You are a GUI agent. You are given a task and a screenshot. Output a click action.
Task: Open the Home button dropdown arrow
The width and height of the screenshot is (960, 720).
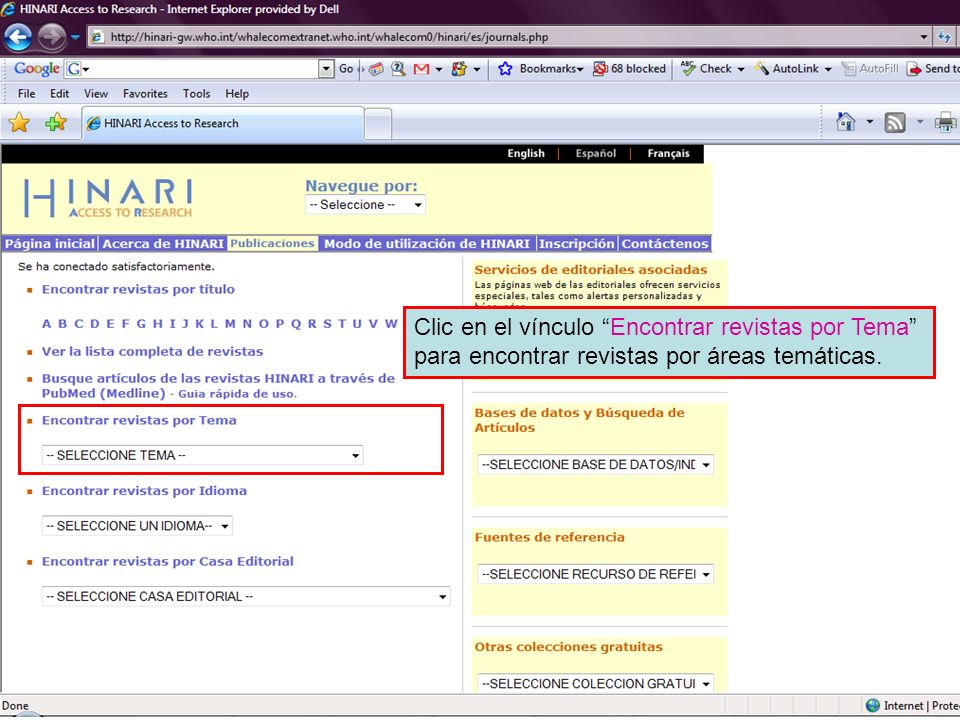tap(869, 122)
